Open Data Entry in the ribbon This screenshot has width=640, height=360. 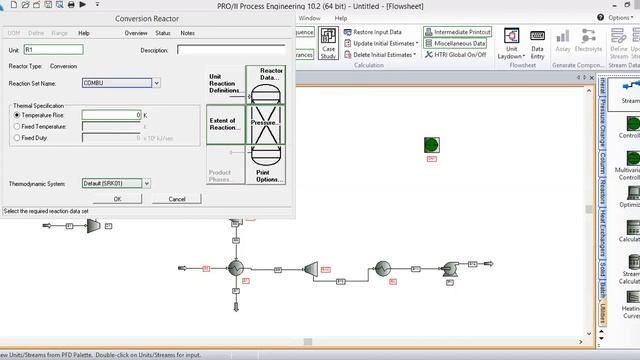point(537,43)
